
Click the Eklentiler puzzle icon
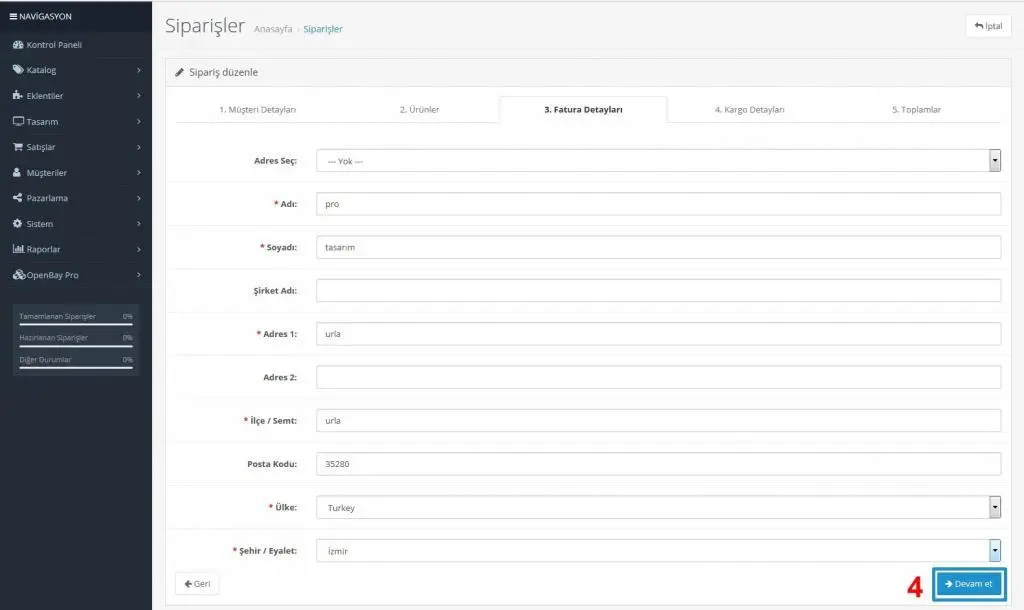click(x=18, y=95)
